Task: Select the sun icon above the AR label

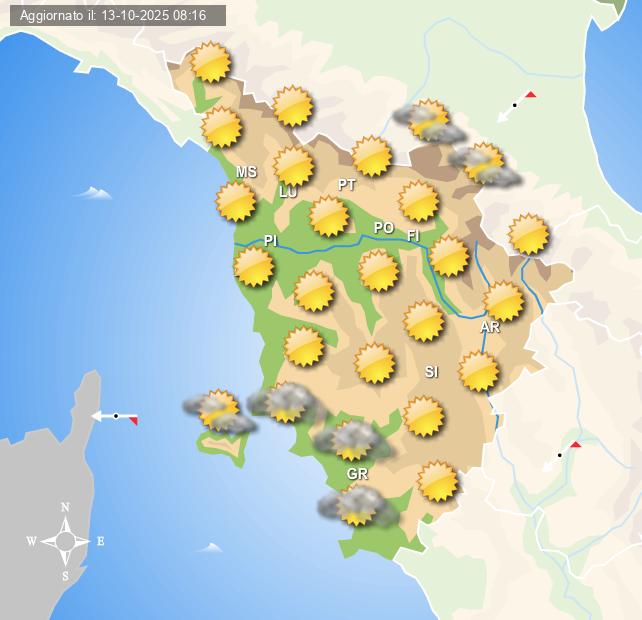Action: tap(503, 301)
